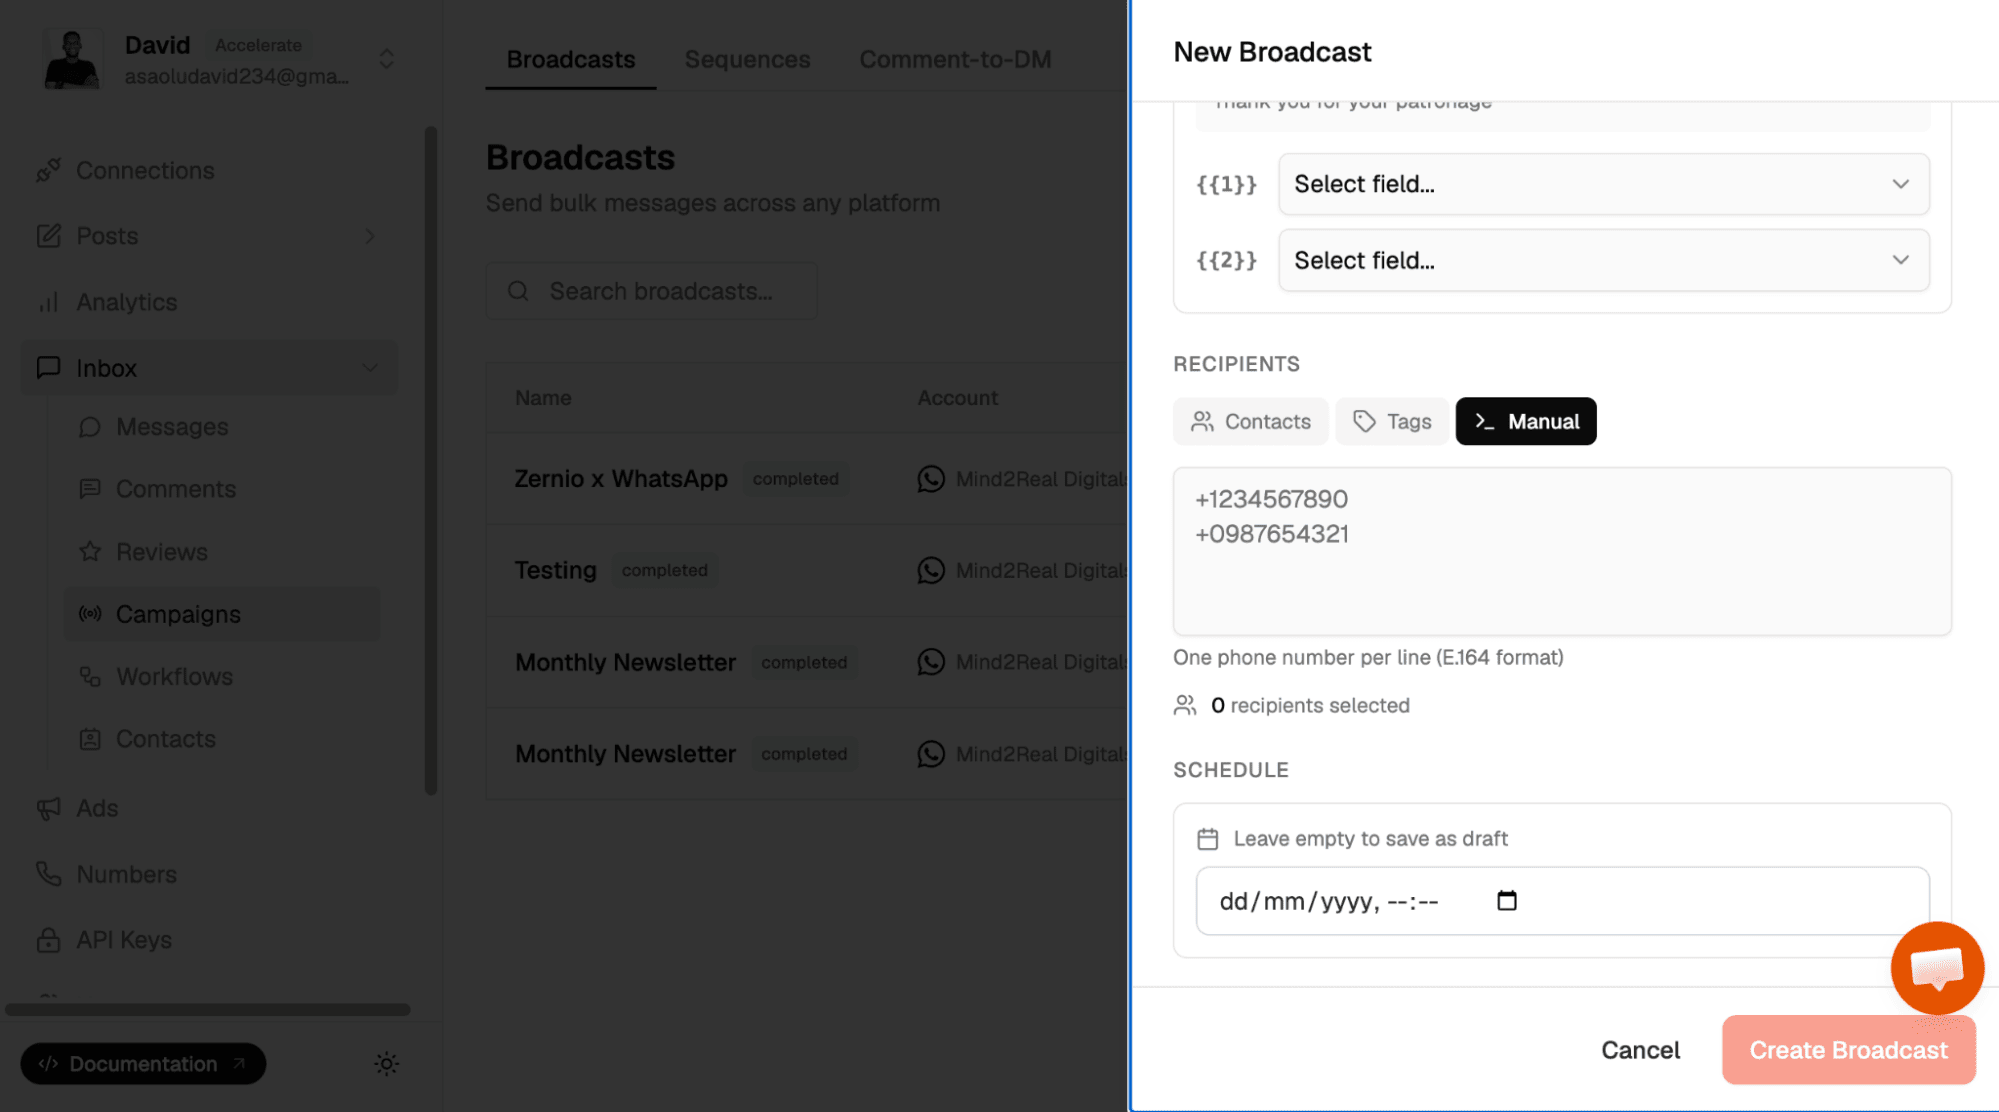Switch to the Sequences tab

[x=747, y=60]
